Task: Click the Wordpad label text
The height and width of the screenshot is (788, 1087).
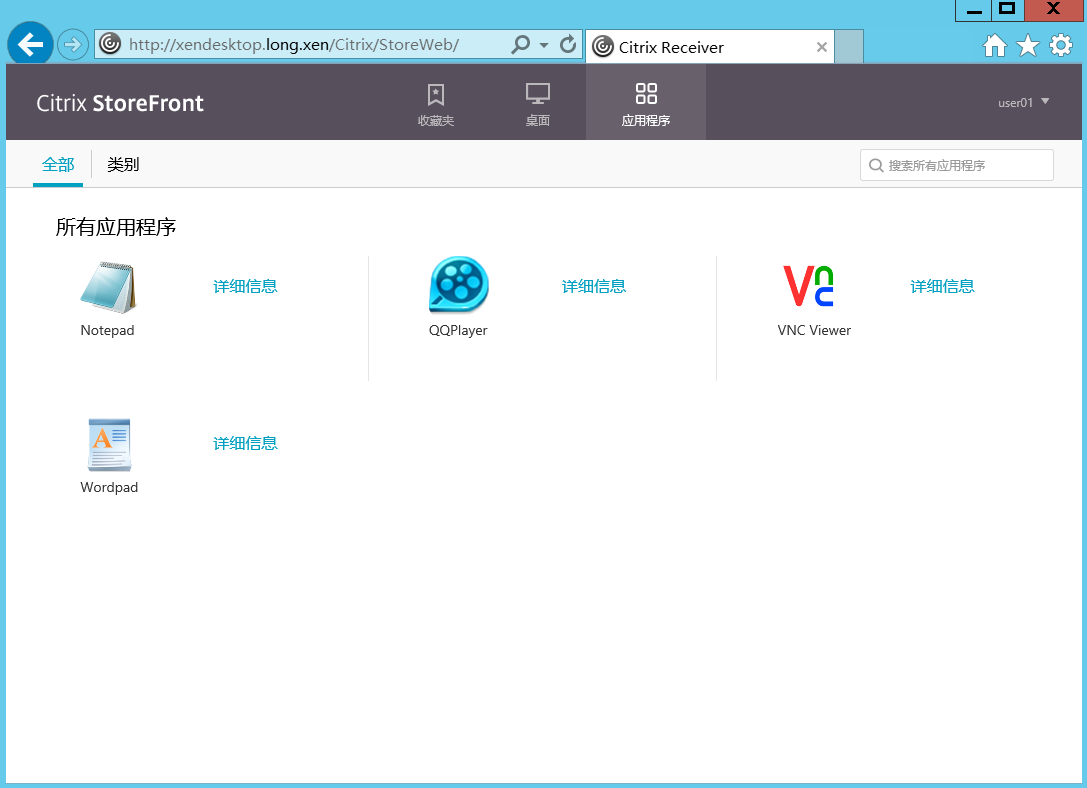Action: coord(110,487)
